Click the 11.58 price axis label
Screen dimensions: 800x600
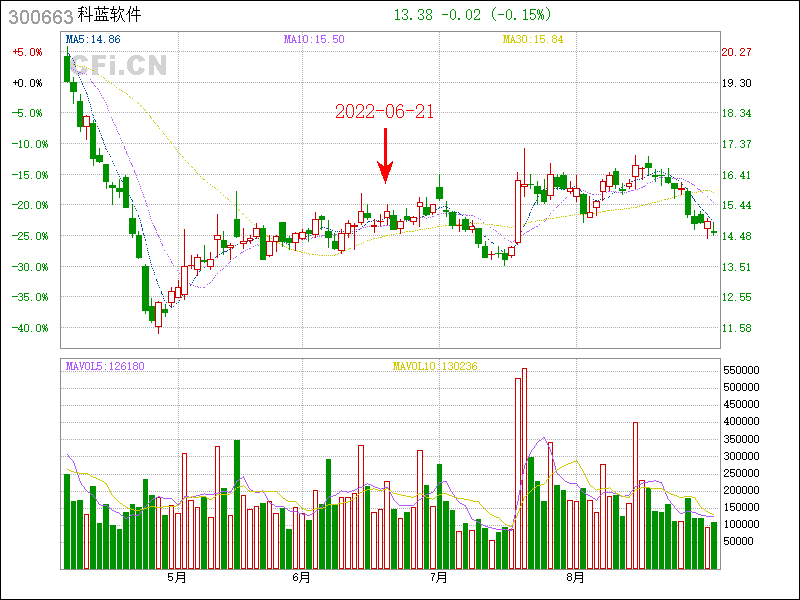click(x=738, y=328)
